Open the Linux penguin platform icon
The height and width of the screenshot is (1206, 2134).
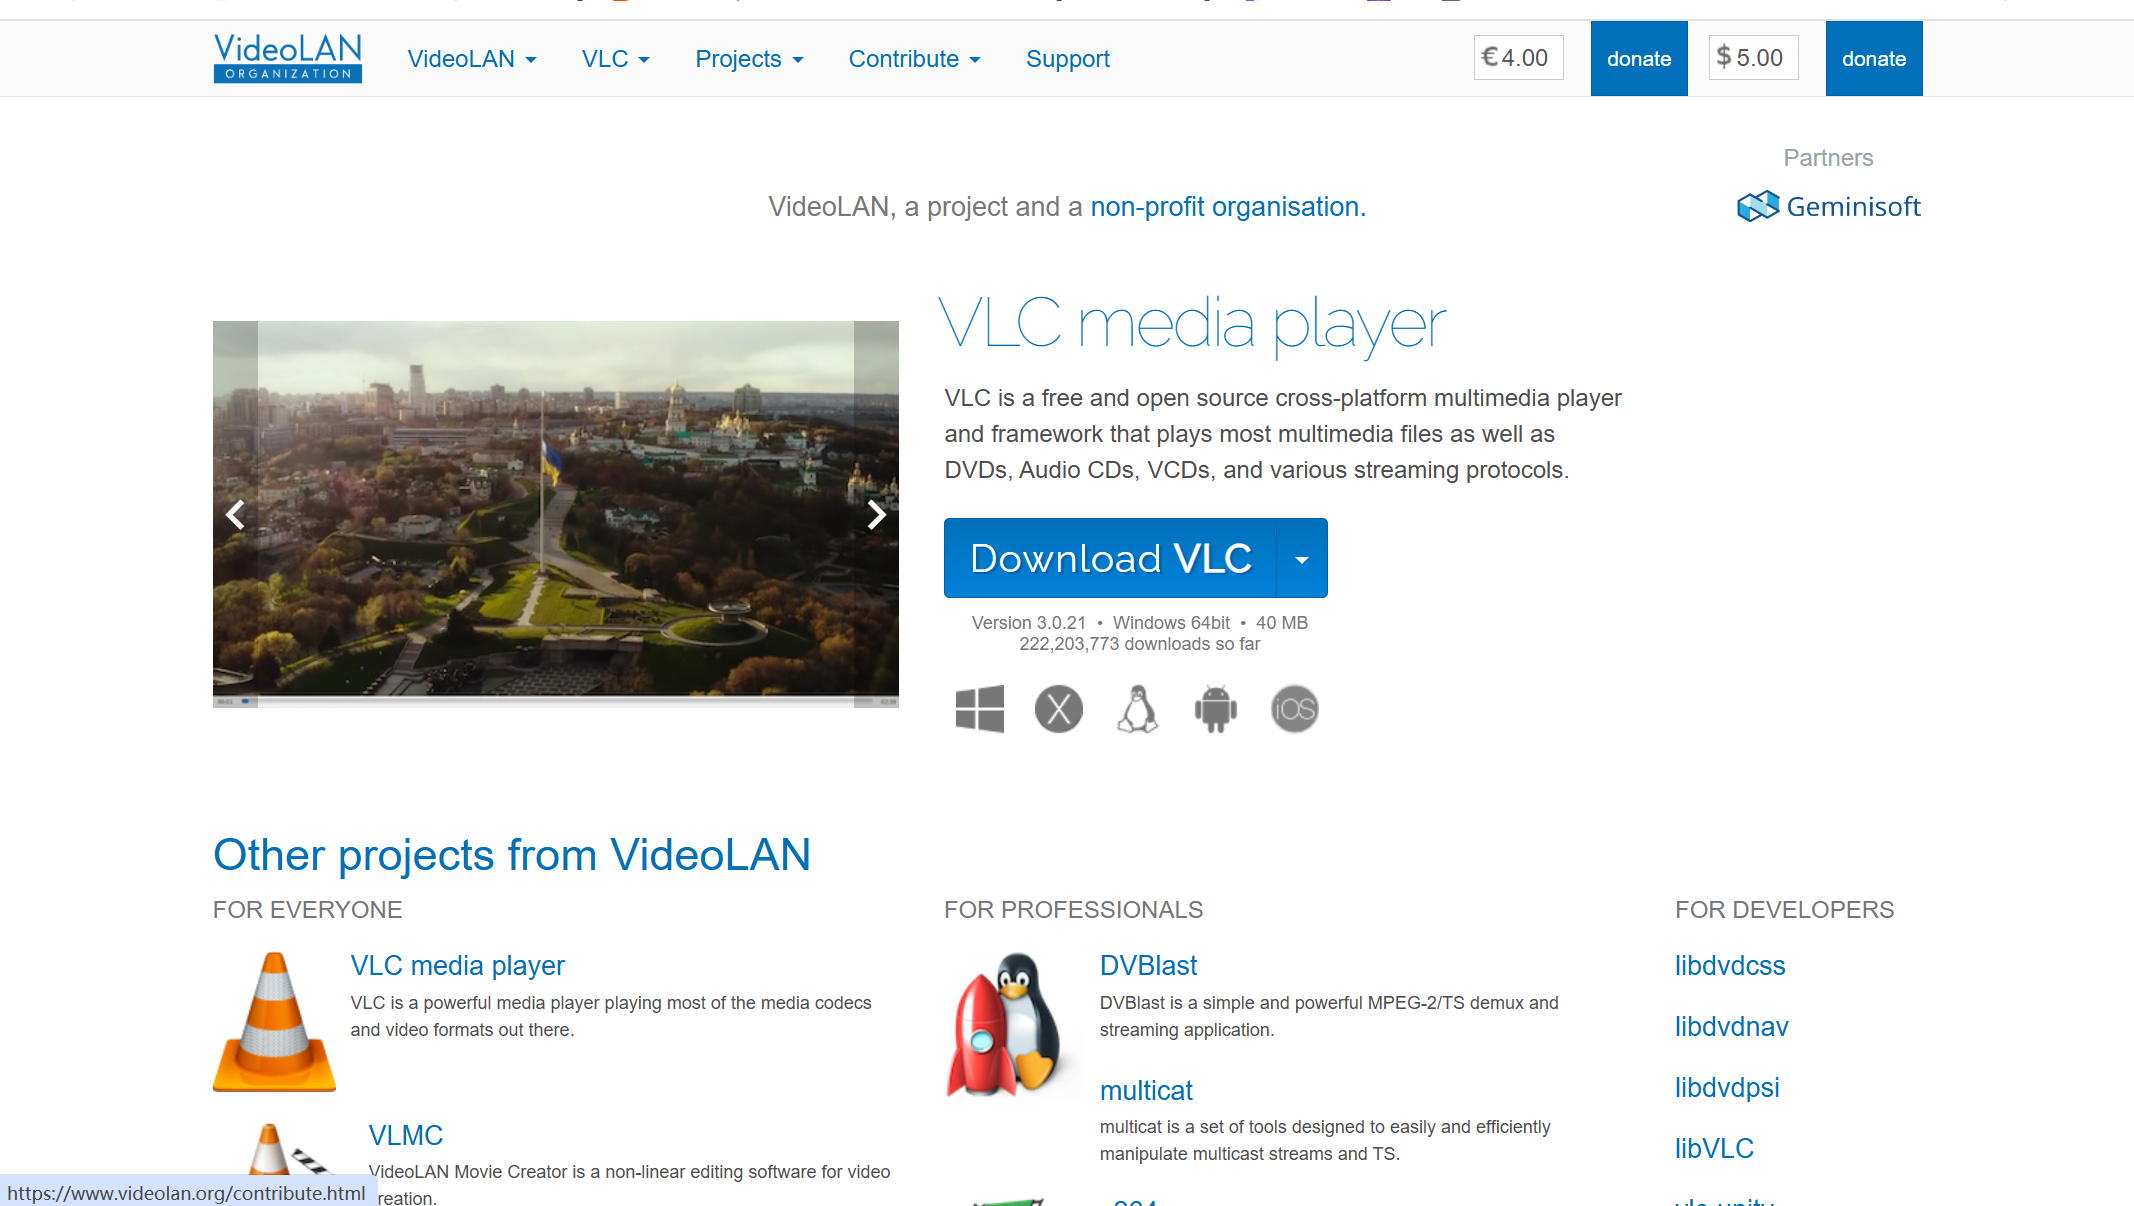pyautogui.click(x=1138, y=709)
